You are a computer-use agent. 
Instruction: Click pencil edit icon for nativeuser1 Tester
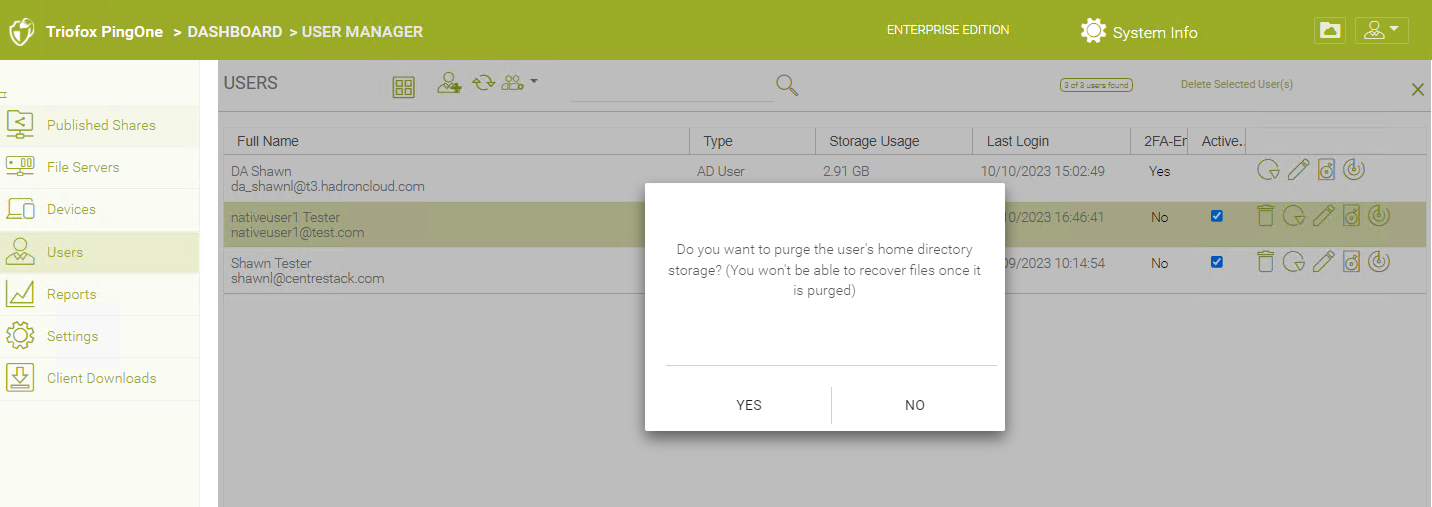[x=1324, y=215]
